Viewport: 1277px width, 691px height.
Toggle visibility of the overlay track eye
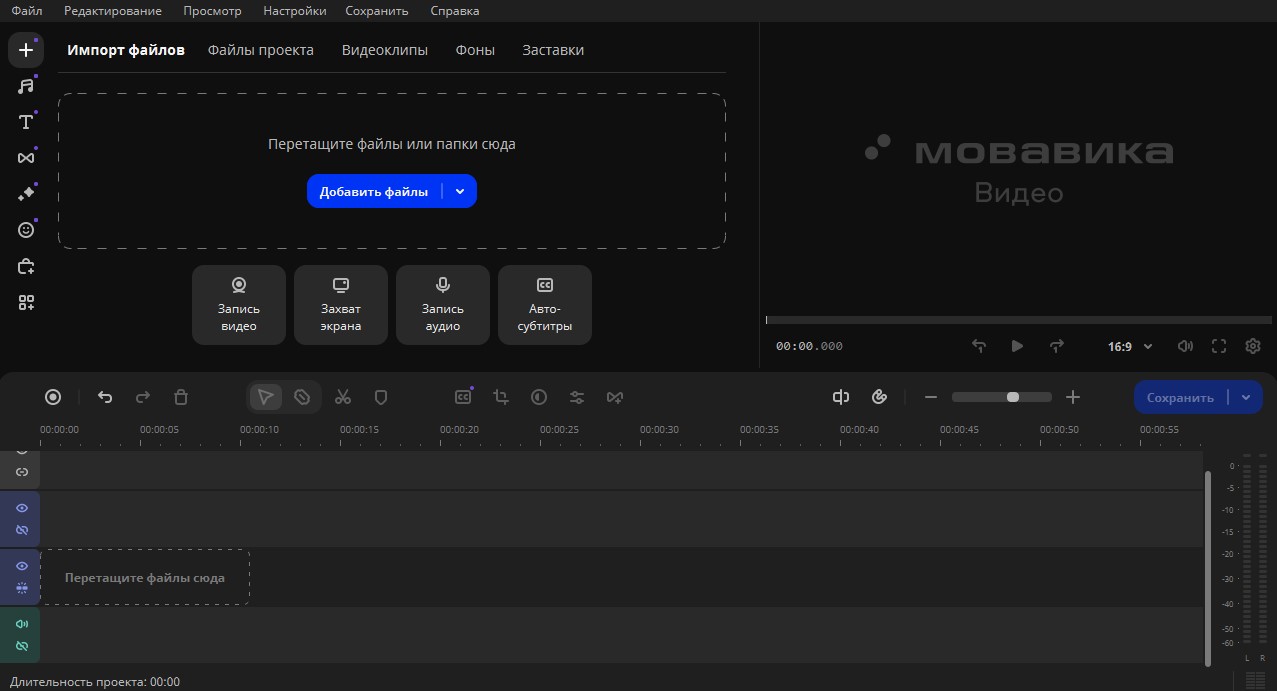coord(22,508)
